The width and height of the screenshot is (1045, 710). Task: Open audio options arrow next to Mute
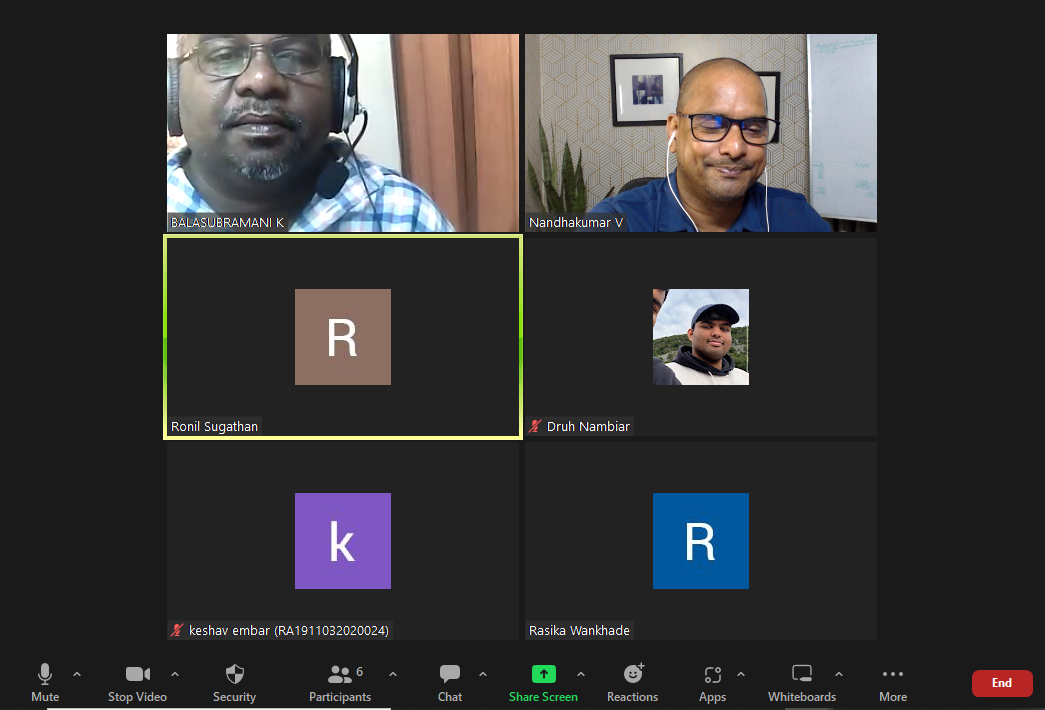pyautogui.click(x=77, y=674)
